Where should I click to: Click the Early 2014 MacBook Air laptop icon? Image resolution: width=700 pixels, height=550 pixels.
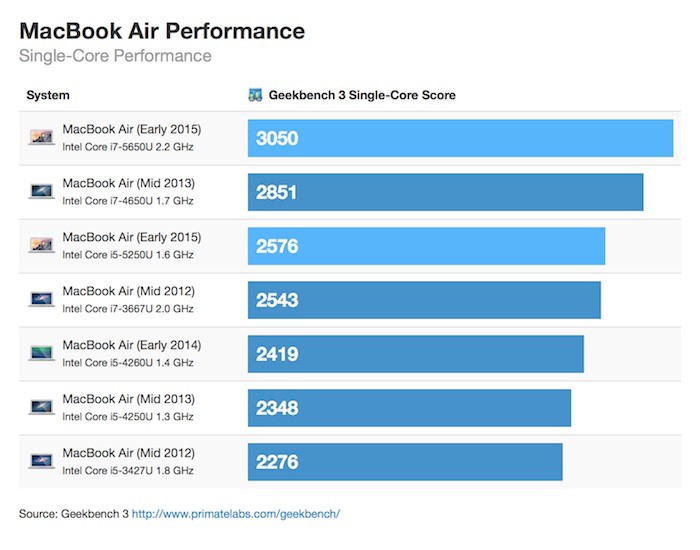coord(42,353)
